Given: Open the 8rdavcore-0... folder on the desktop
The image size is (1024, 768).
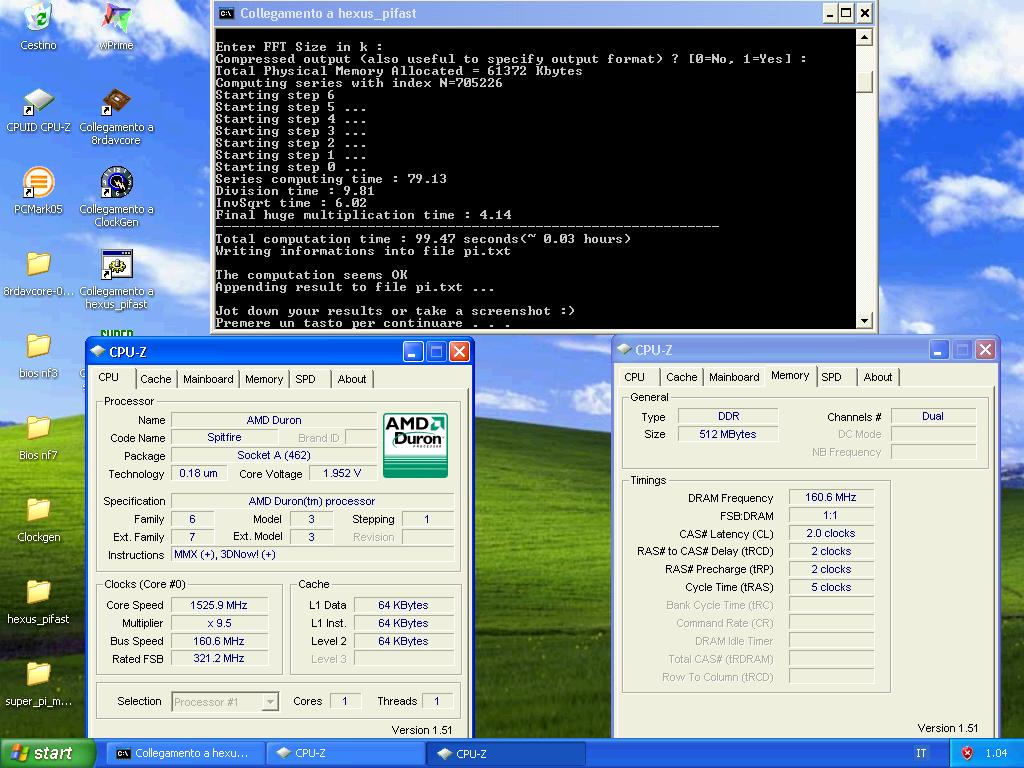Looking at the screenshot, I should [38, 273].
